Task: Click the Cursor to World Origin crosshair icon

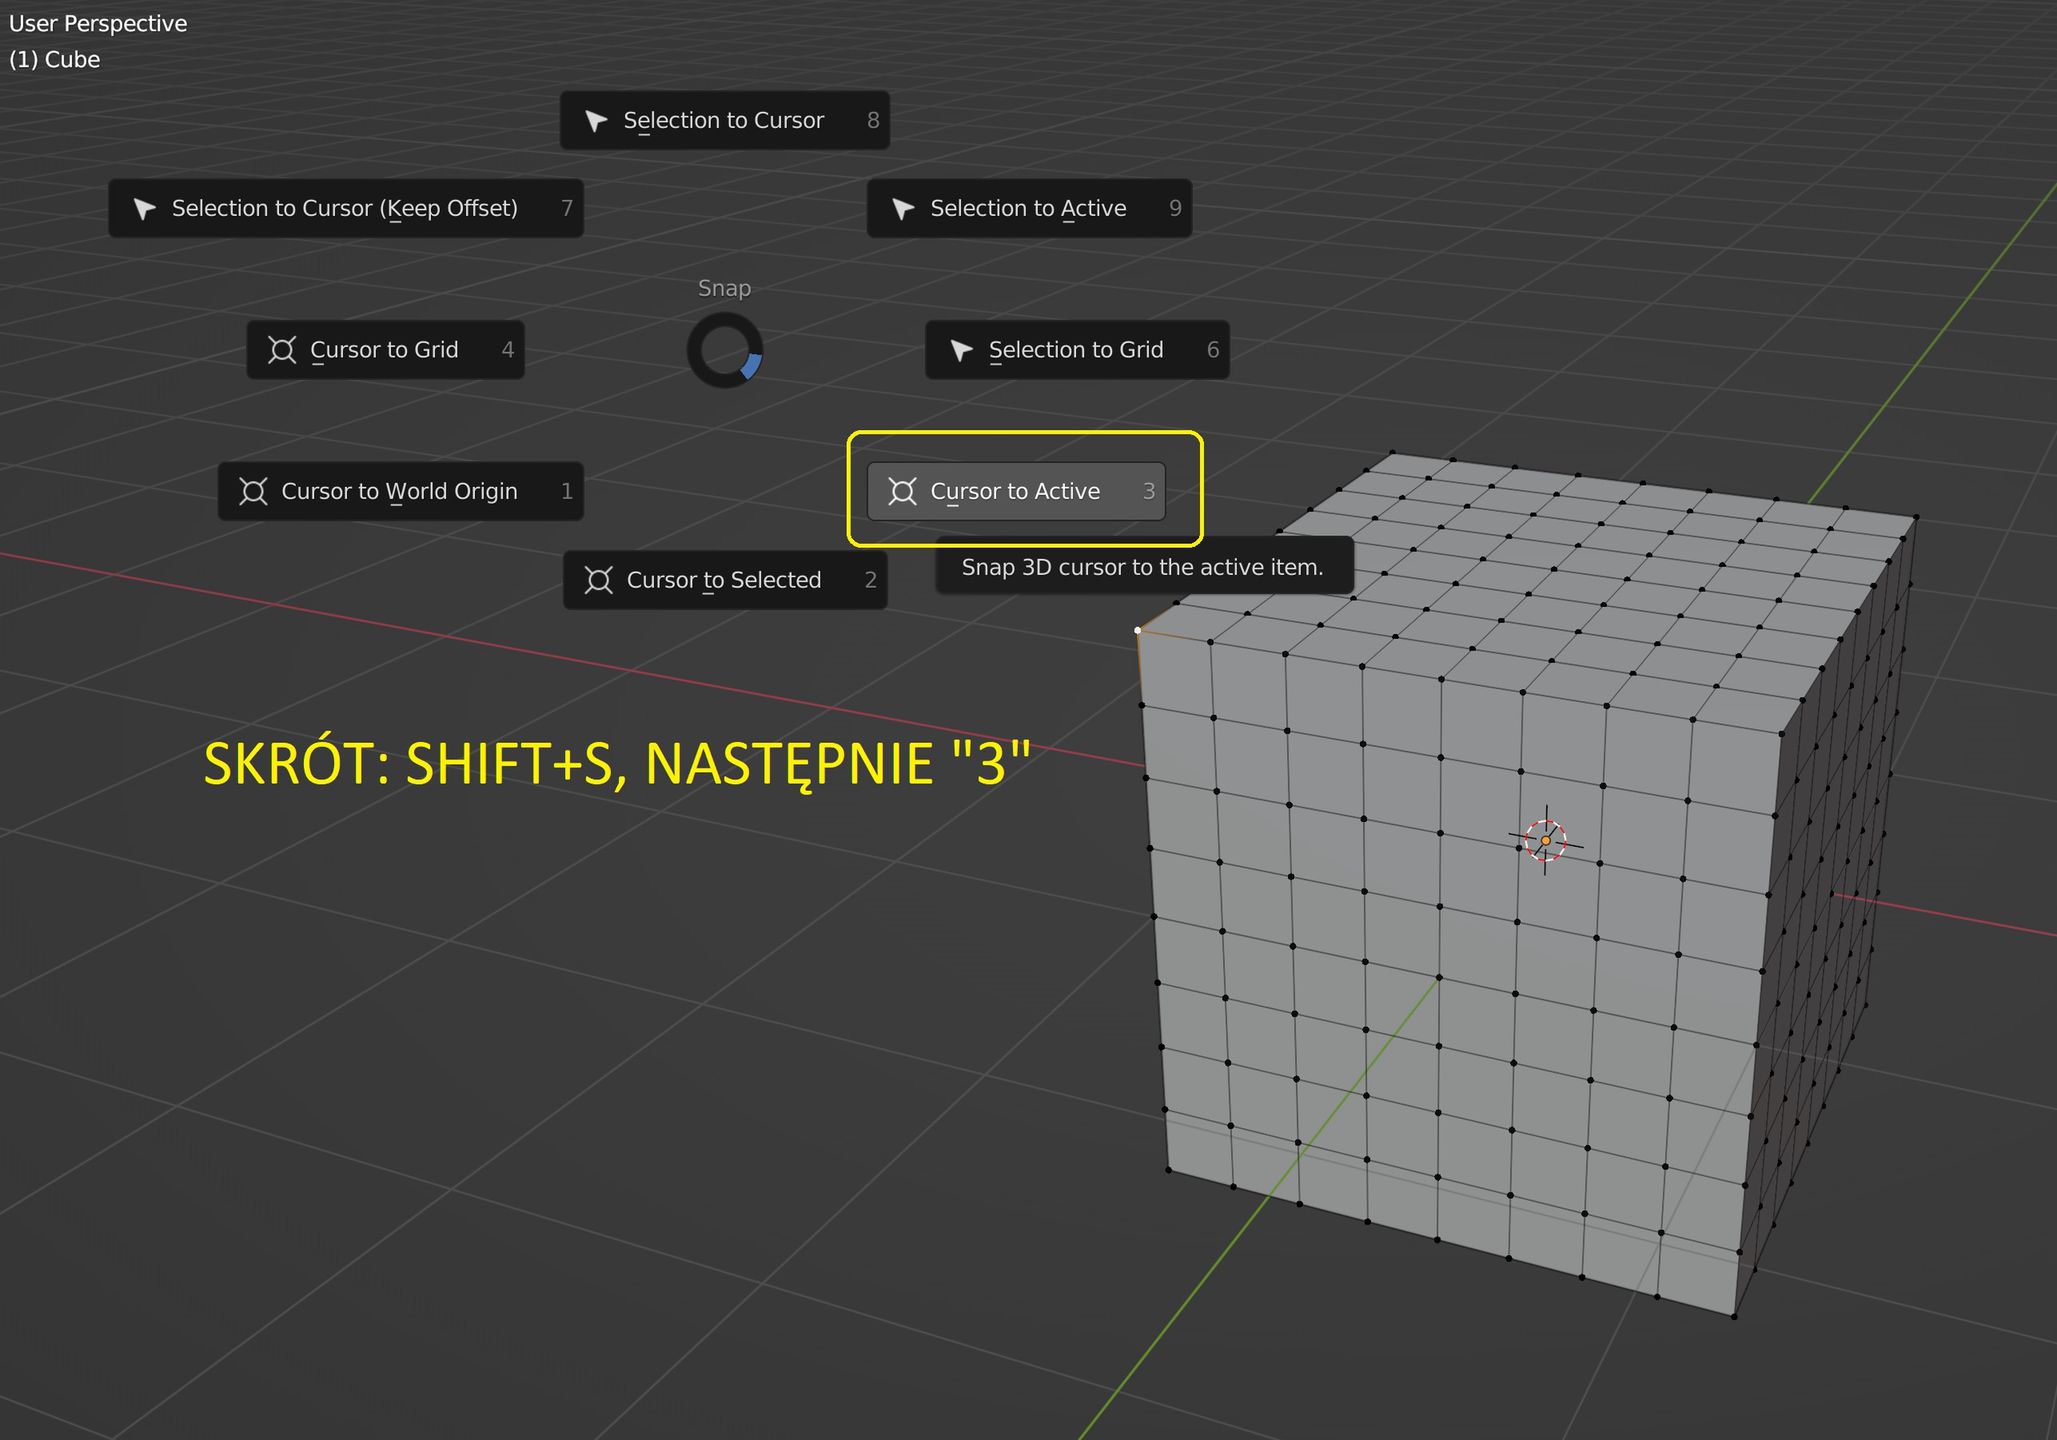Action: click(254, 491)
